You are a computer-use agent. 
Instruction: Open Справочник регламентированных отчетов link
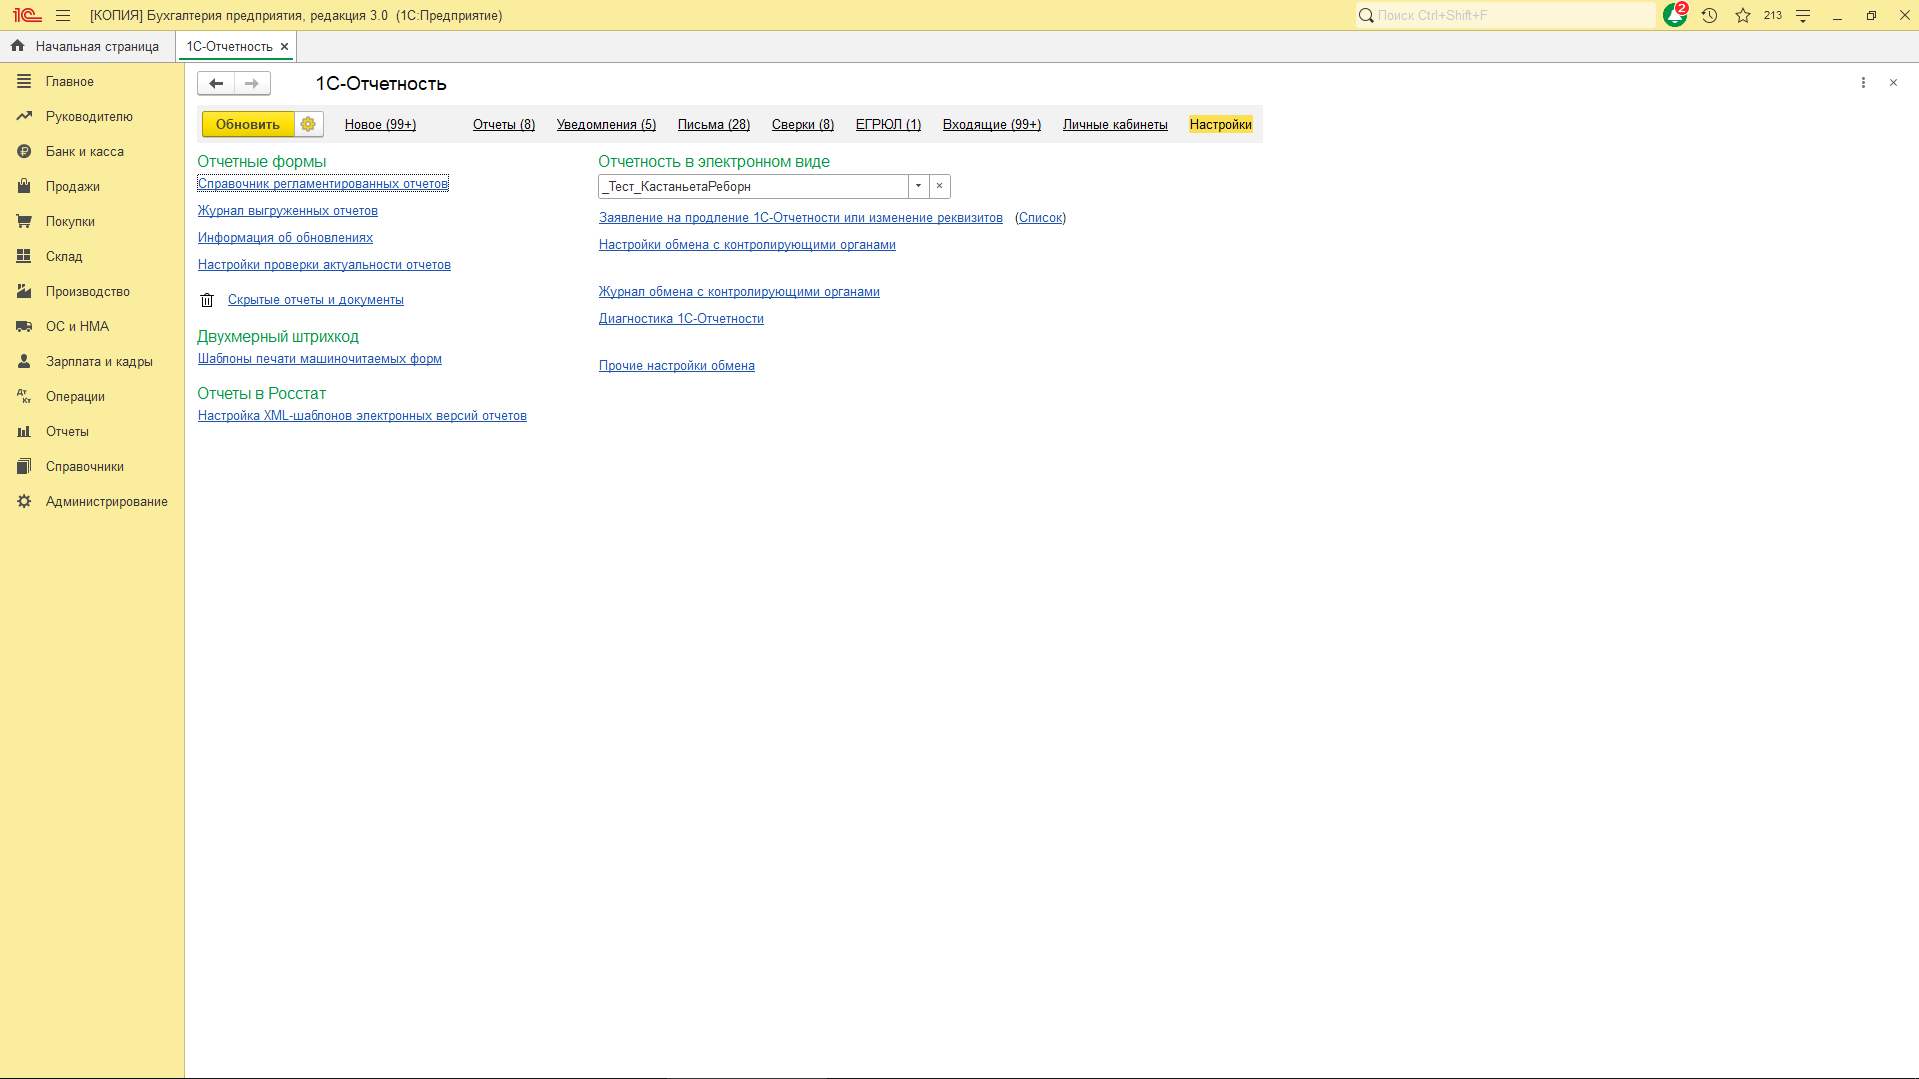[x=323, y=183]
